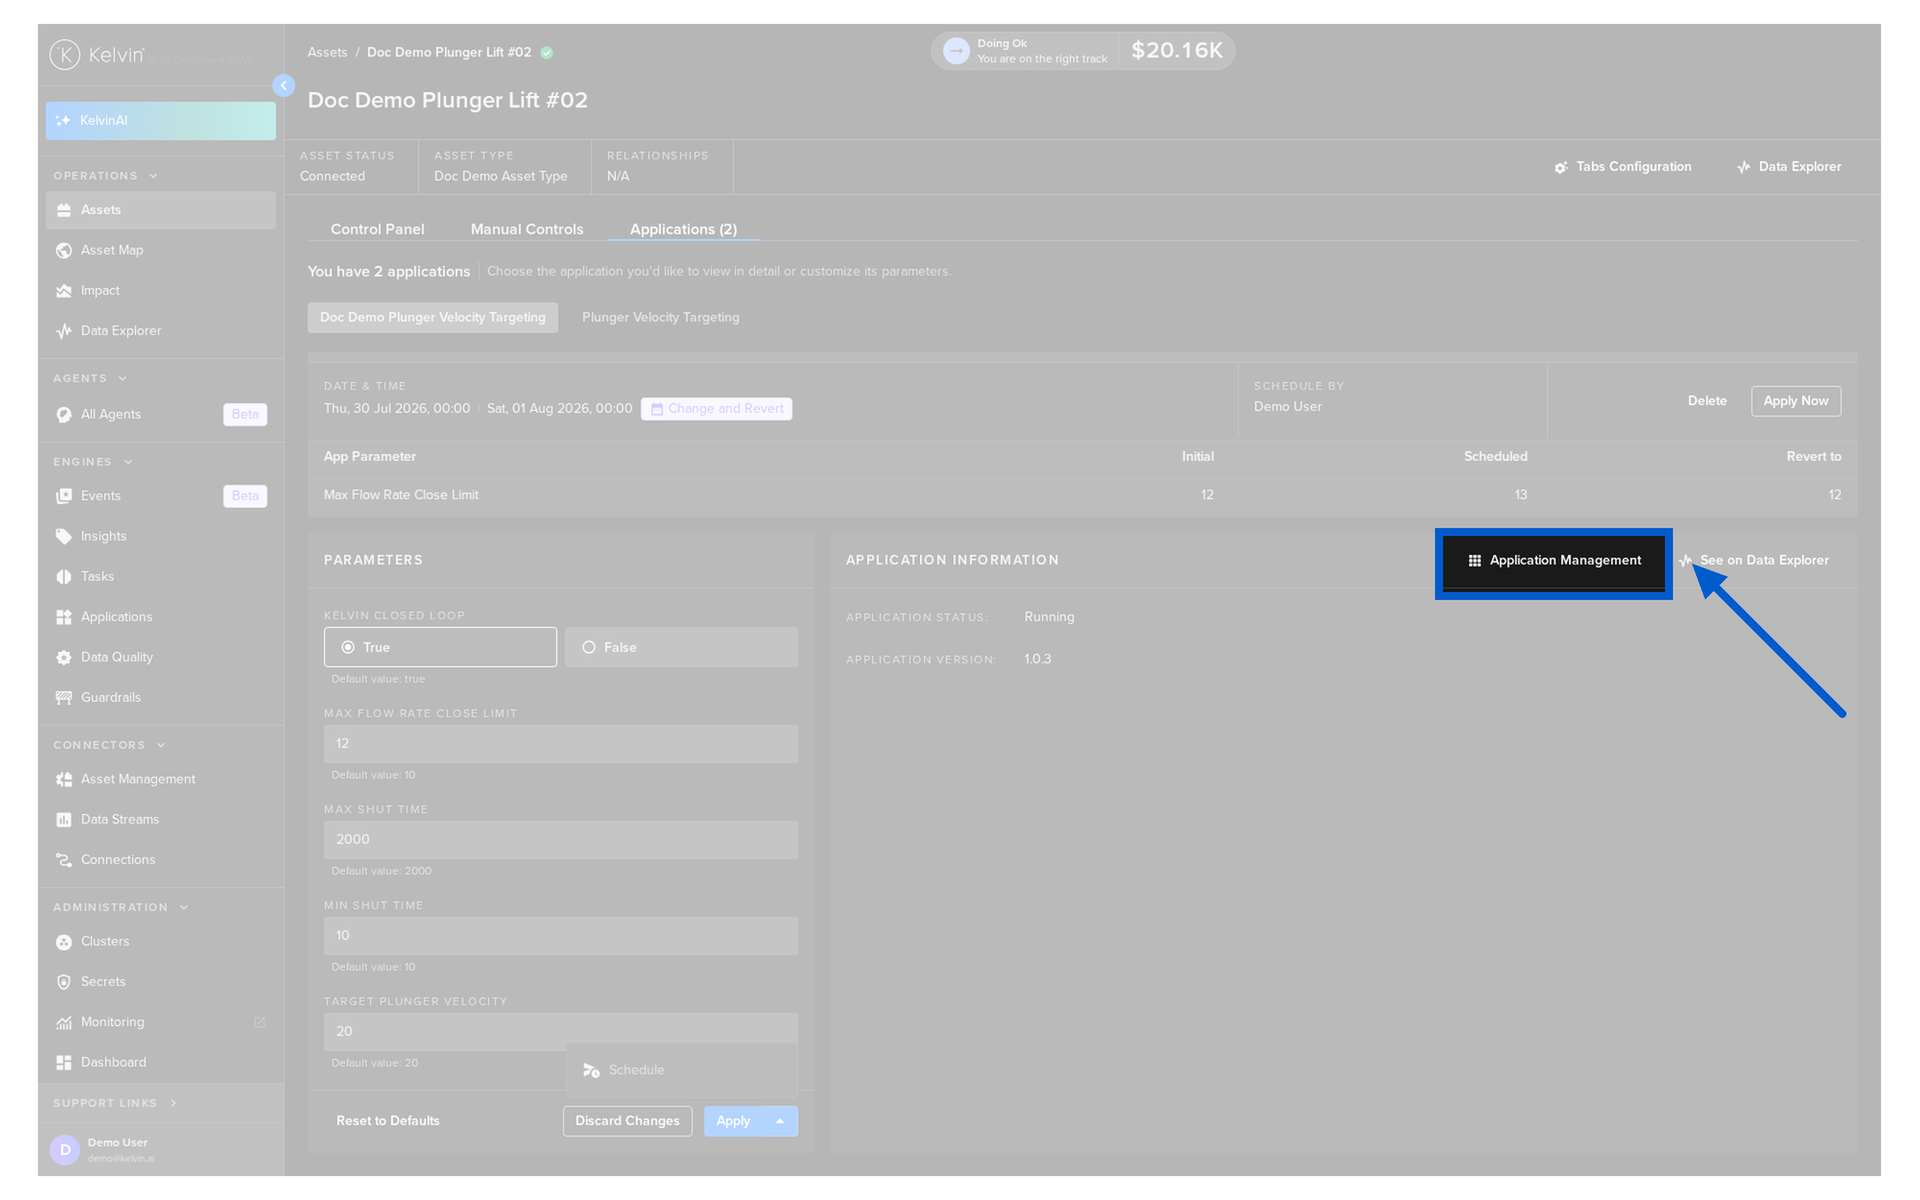Collapse the Operations section

(153, 176)
